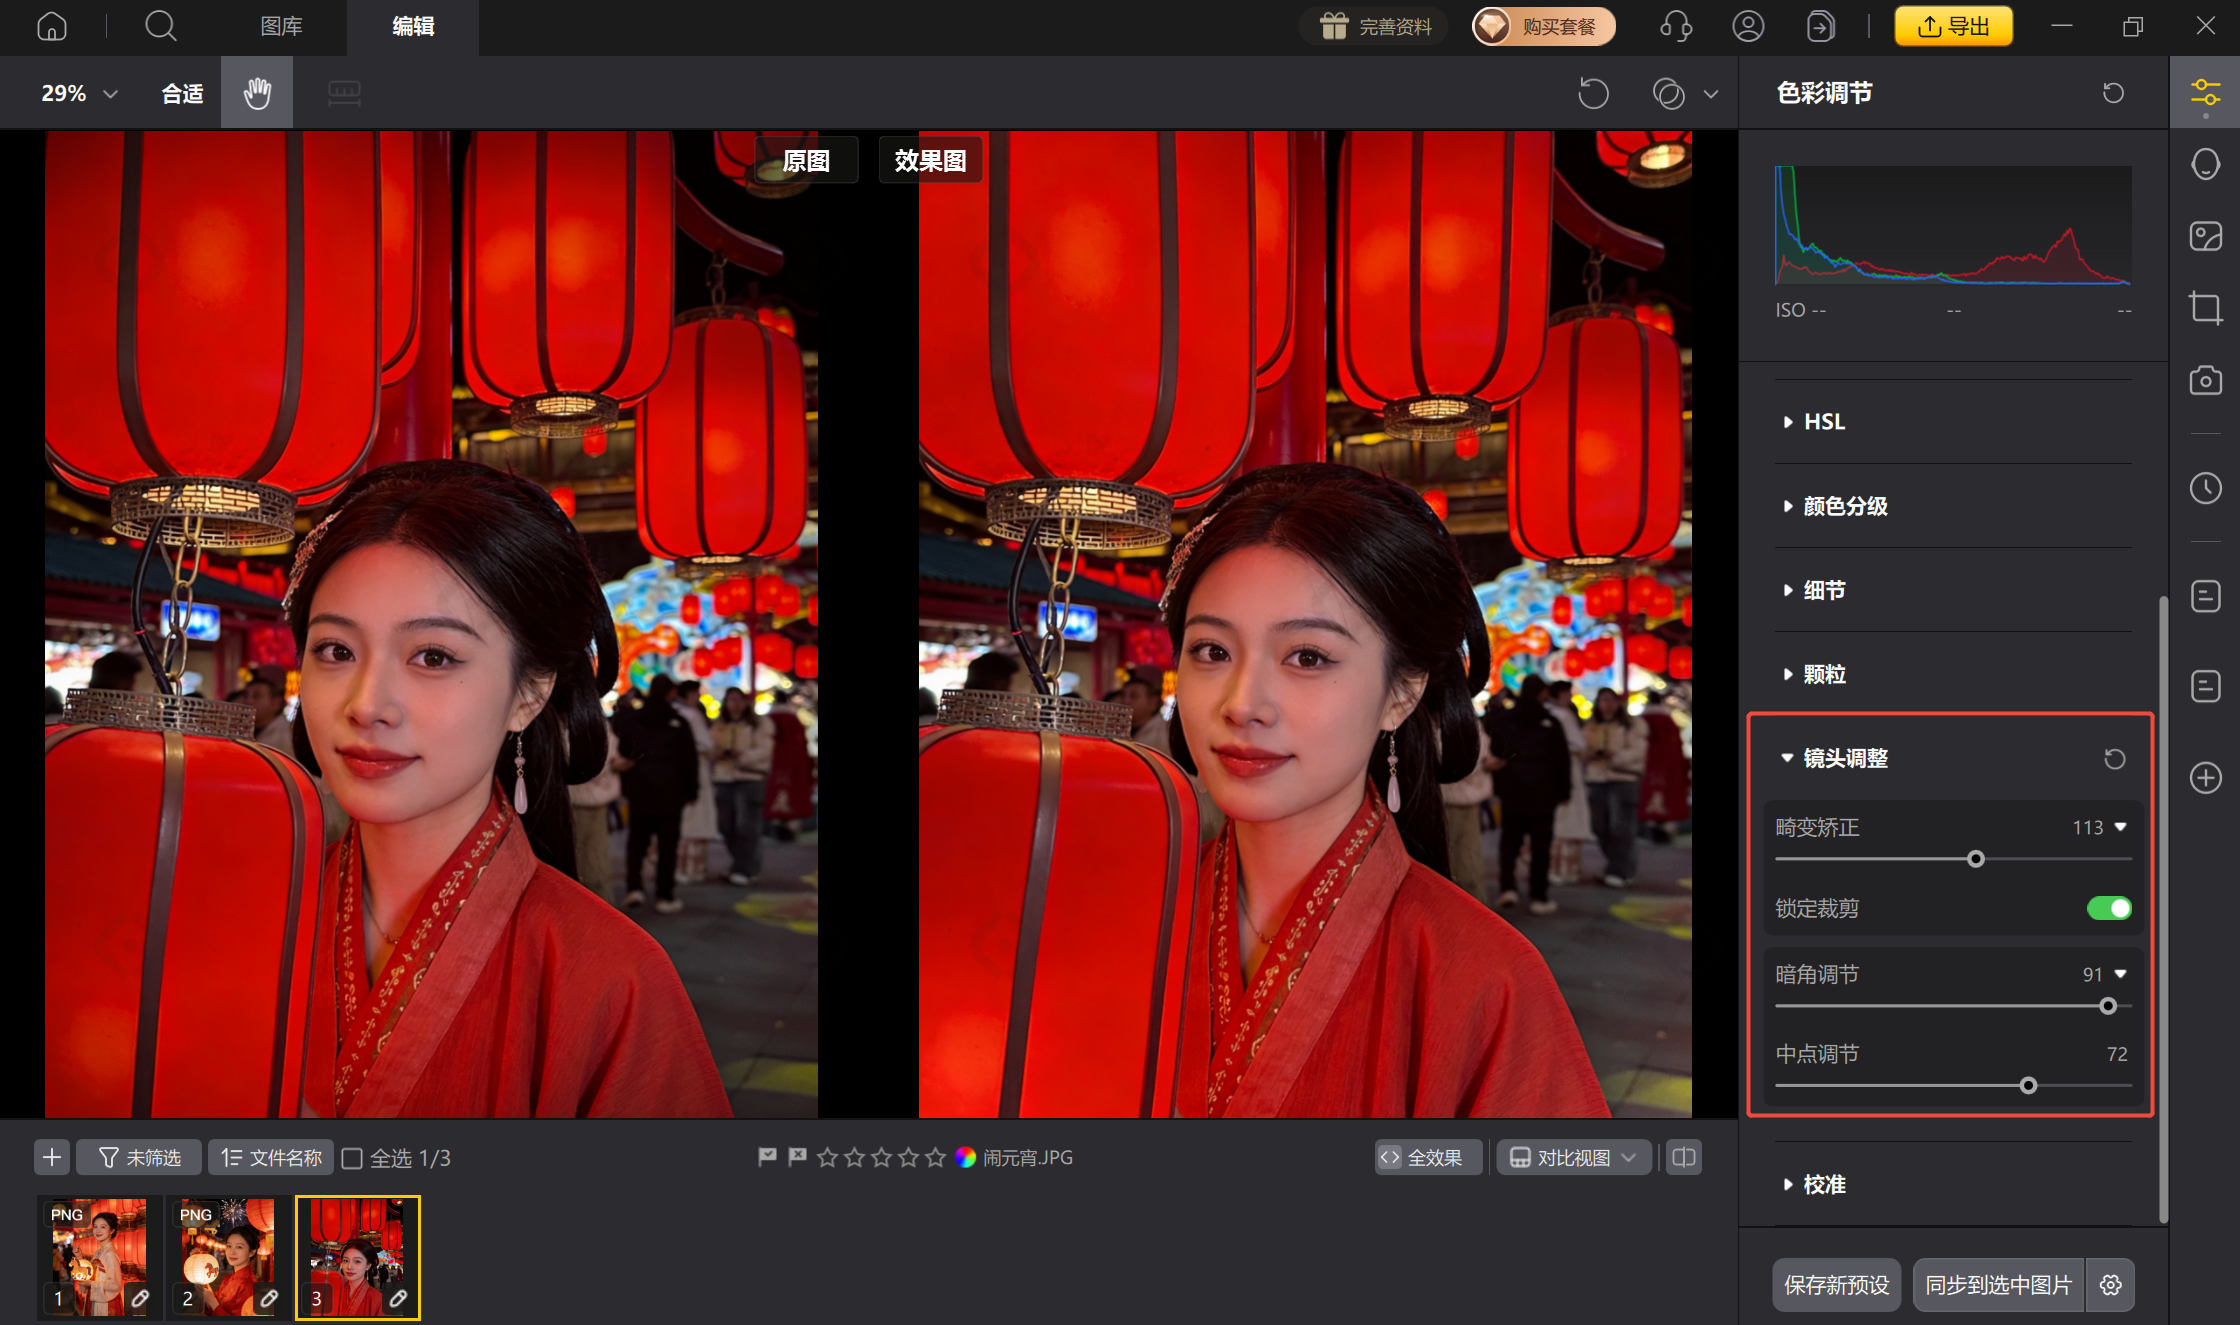Enable split compare view icon near 对比视图
Screen dimensions: 2240x1325
(1682, 1157)
